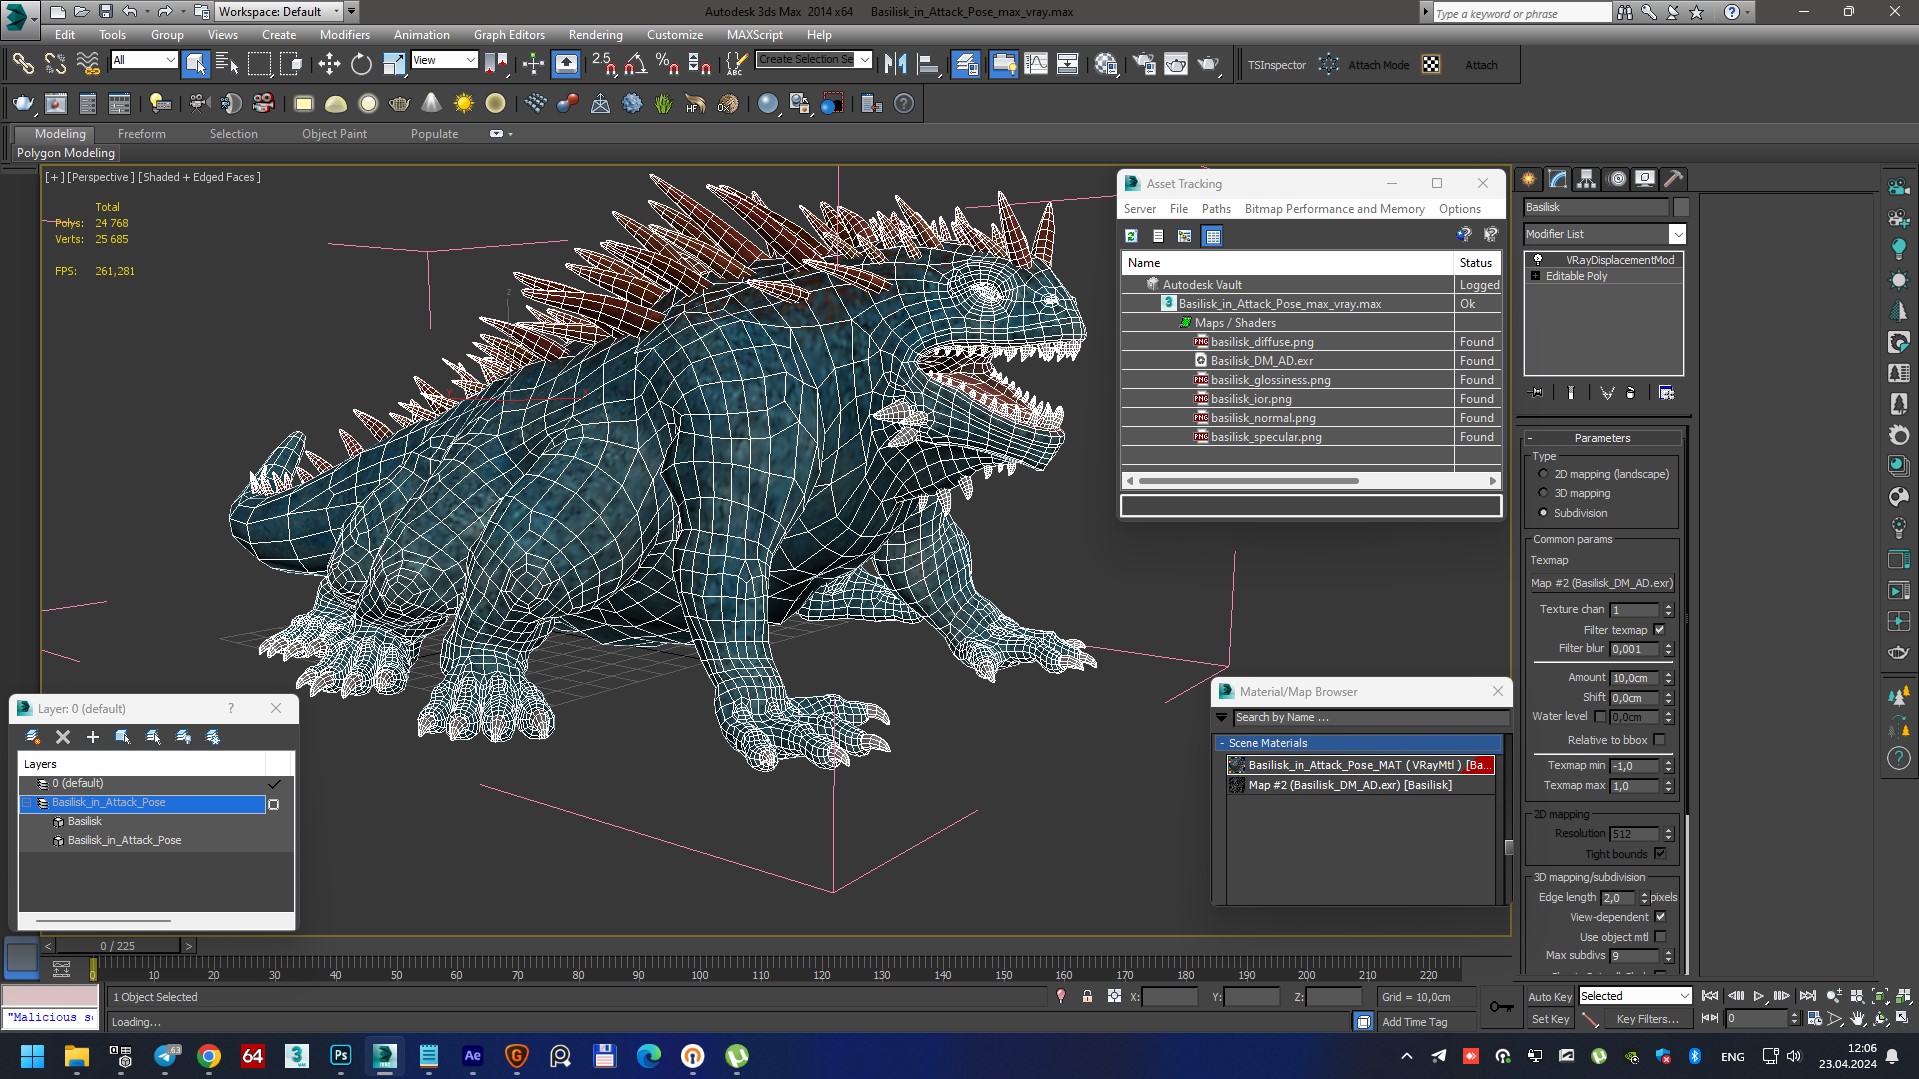1919x1079 pixels.
Task: Switch to the Freeform ribbon tab
Action: (x=141, y=134)
